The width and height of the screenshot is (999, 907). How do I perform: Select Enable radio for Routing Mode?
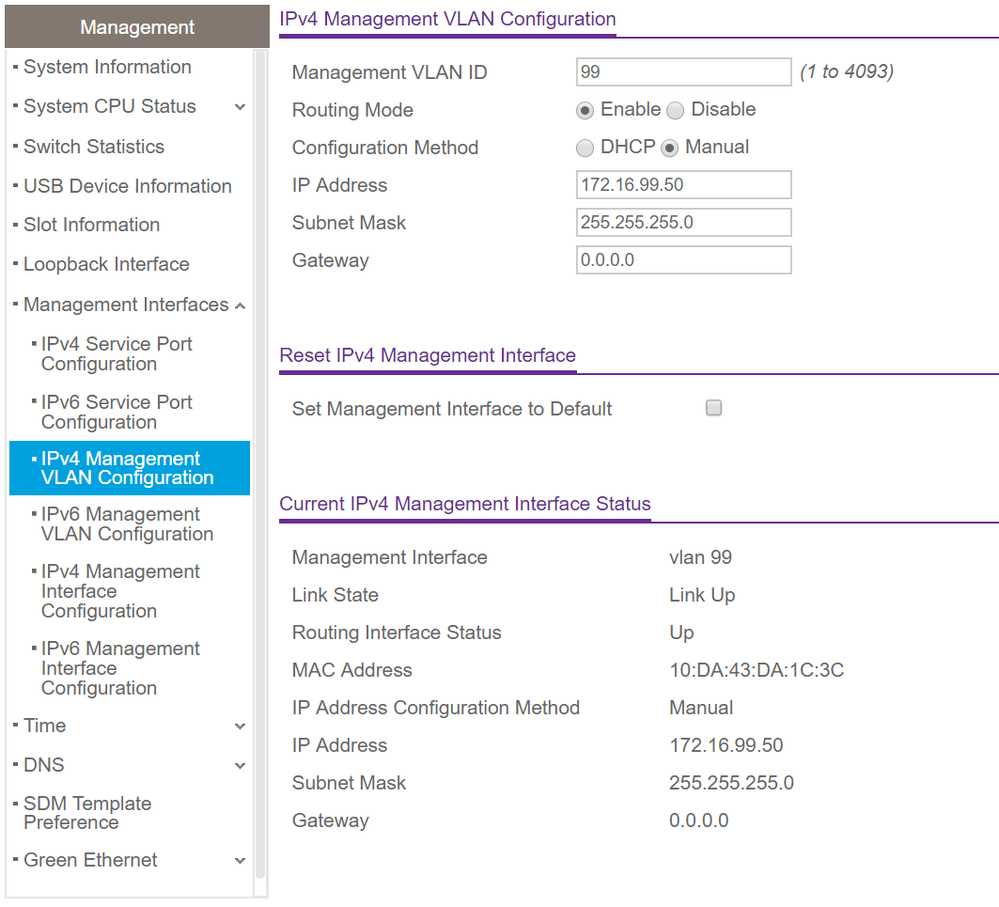tap(585, 110)
